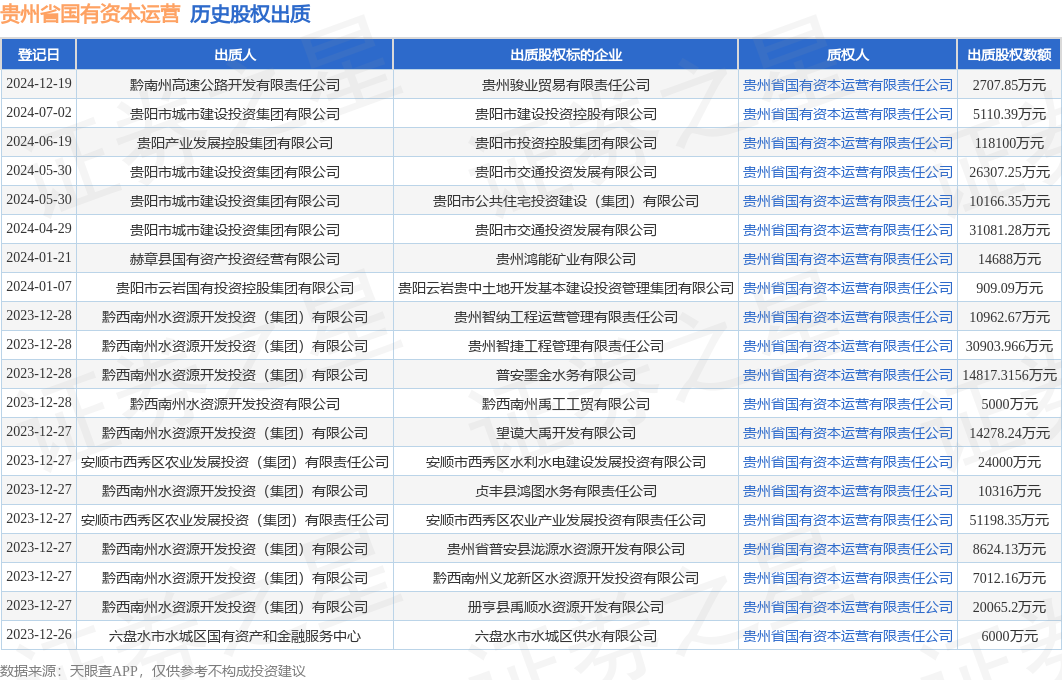Image resolution: width=1062 pixels, height=680 pixels.
Task: Click the 出质人 column header
Action: tap(235, 55)
